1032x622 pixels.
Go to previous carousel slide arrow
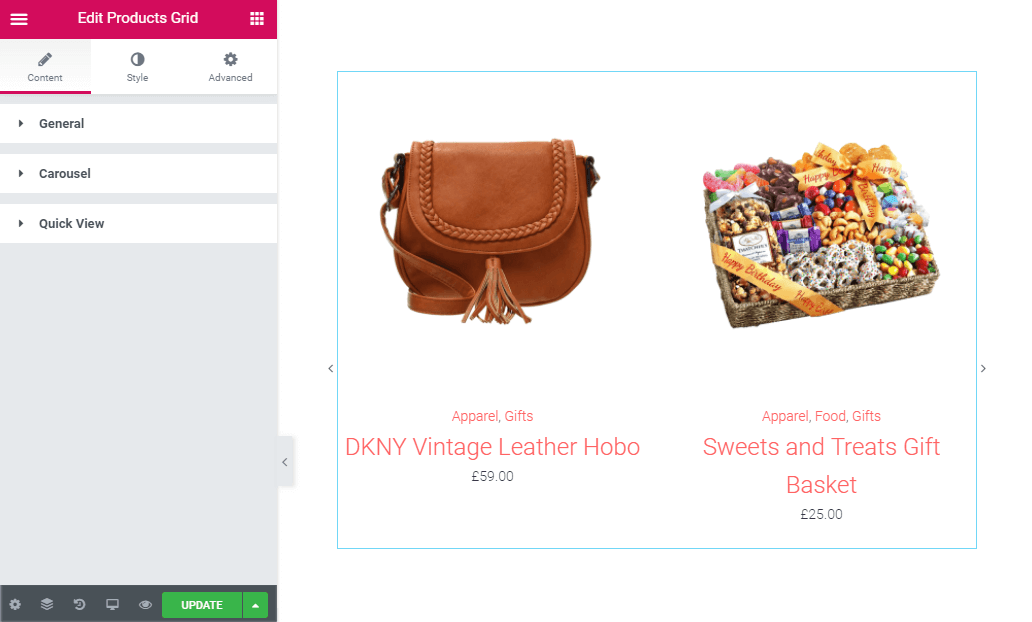[330, 369]
